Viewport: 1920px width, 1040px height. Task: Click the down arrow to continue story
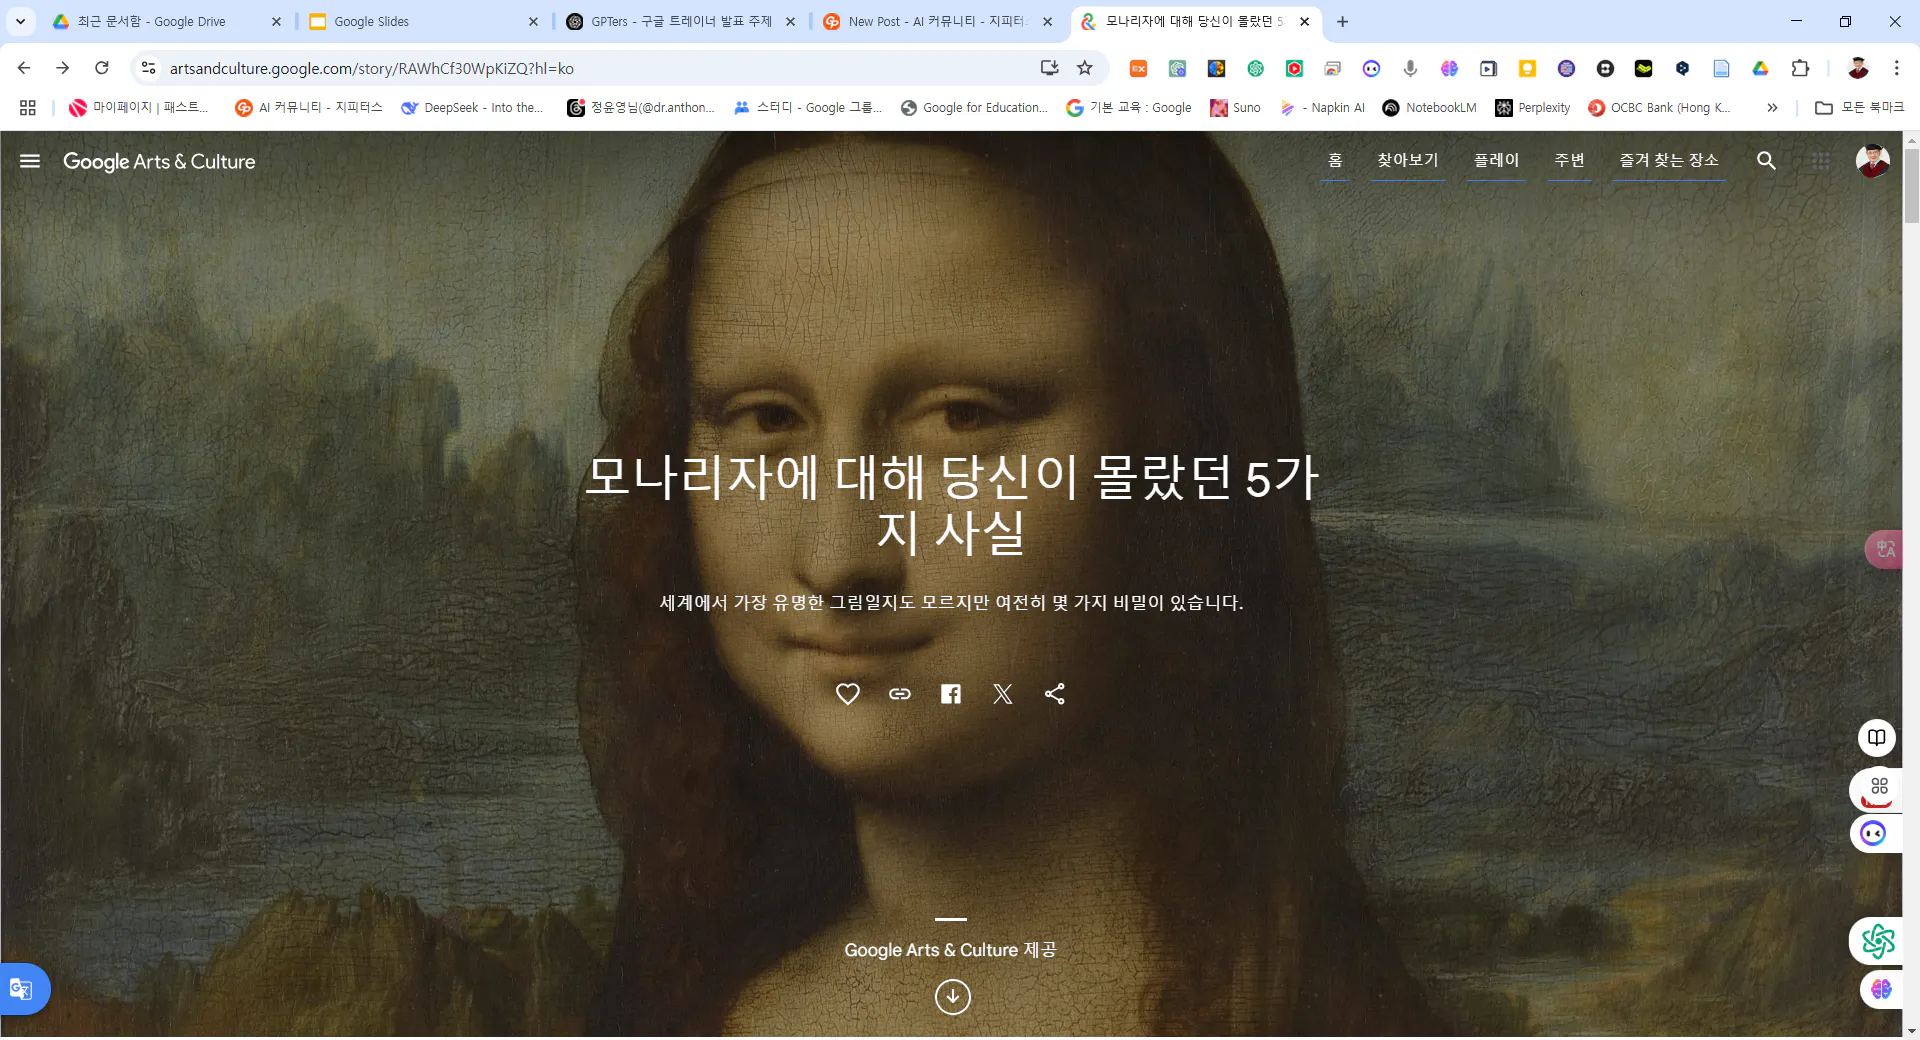coord(952,997)
